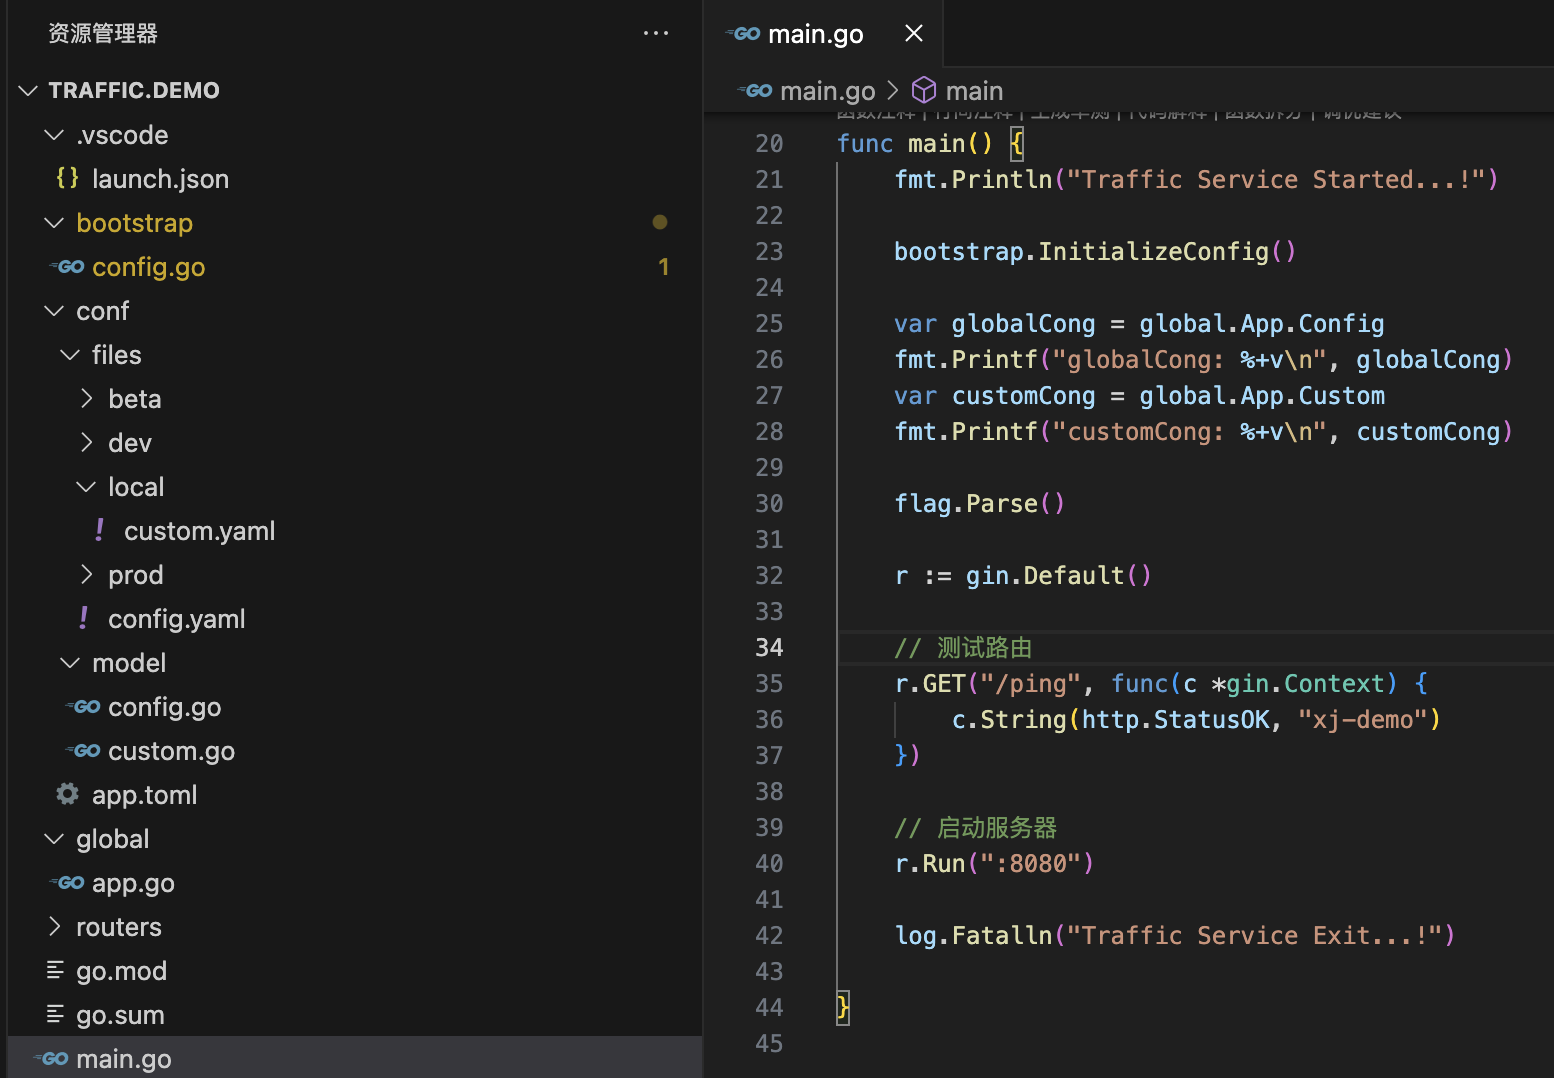
Task: Click line number 20 in the gutter
Action: coord(769,144)
